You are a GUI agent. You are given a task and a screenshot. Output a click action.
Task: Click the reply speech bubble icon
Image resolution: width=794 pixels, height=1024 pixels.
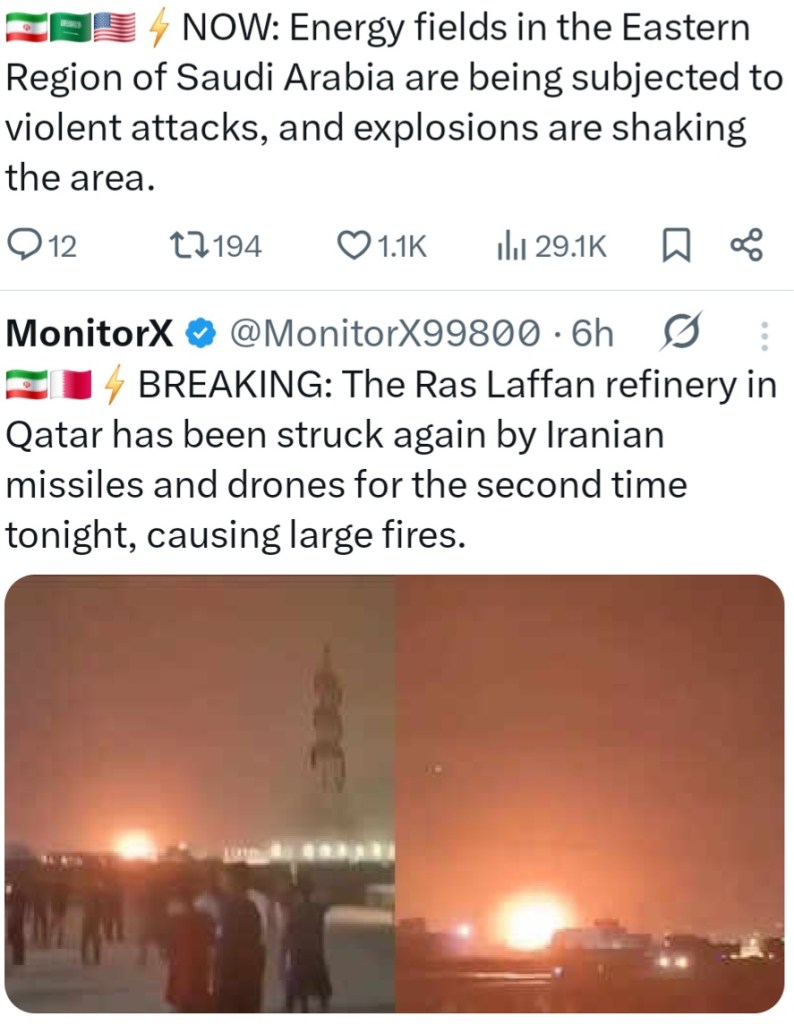click(23, 245)
